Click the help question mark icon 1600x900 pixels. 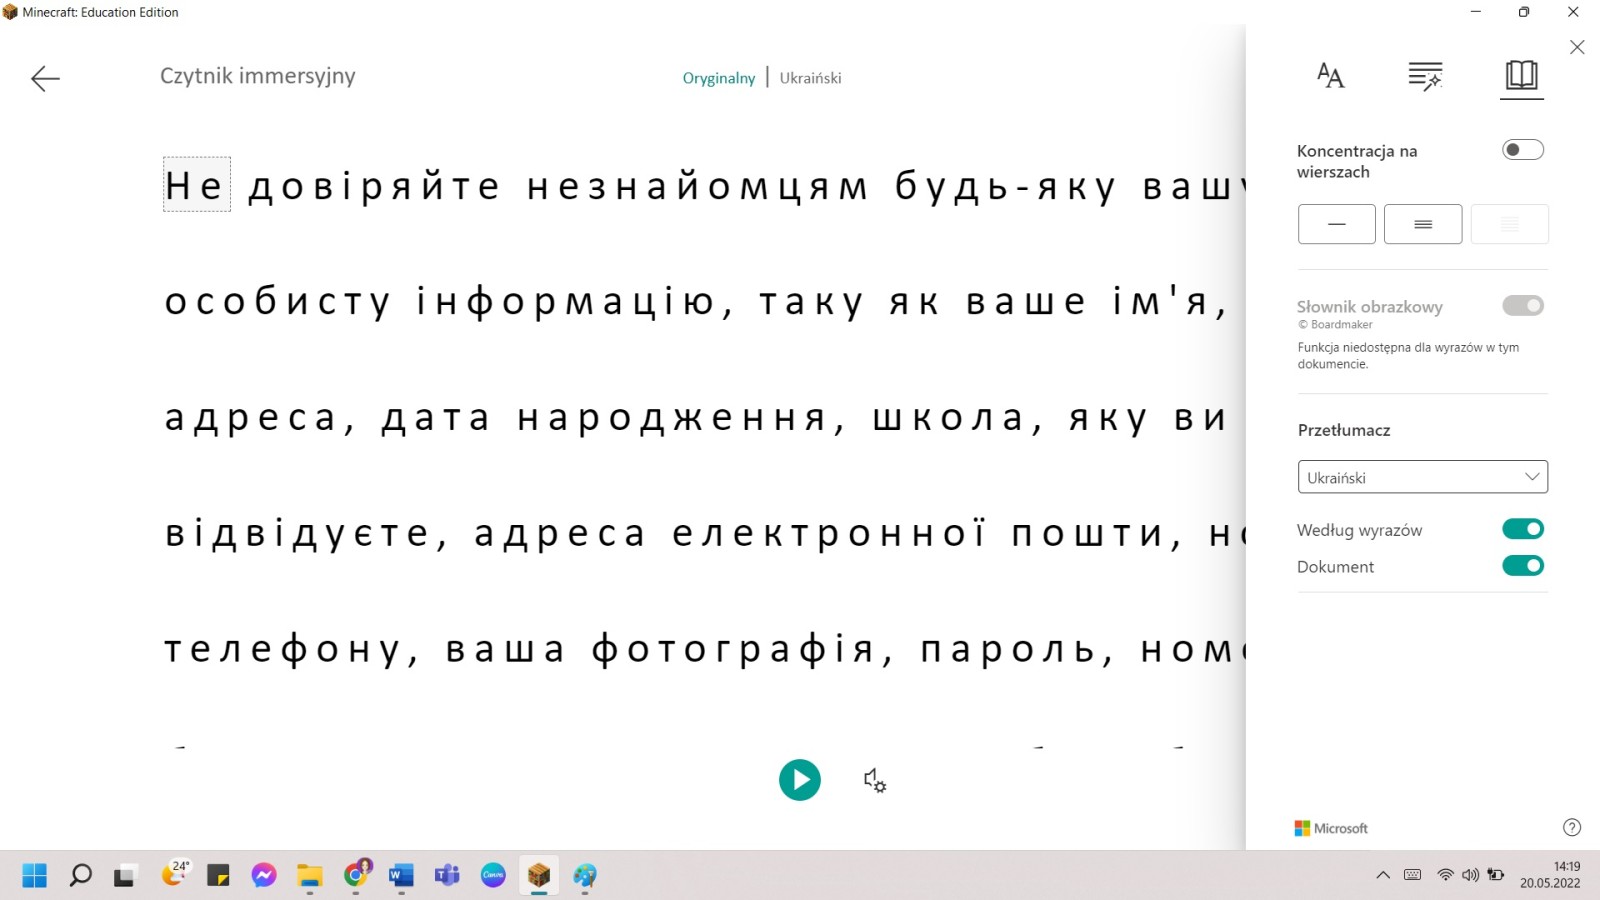point(1571,827)
